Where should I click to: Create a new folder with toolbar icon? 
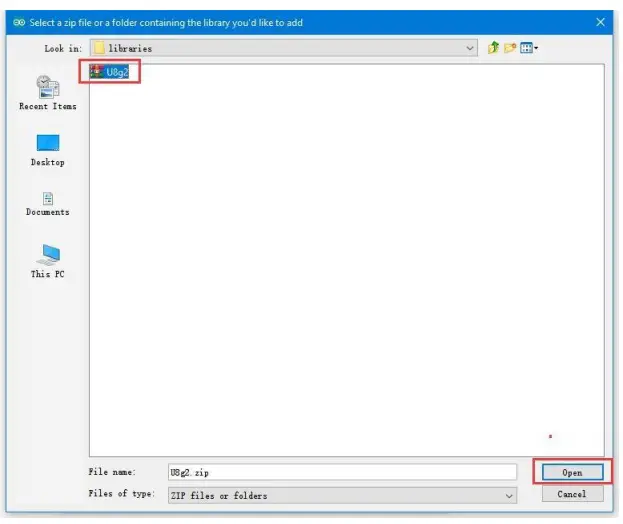point(510,48)
